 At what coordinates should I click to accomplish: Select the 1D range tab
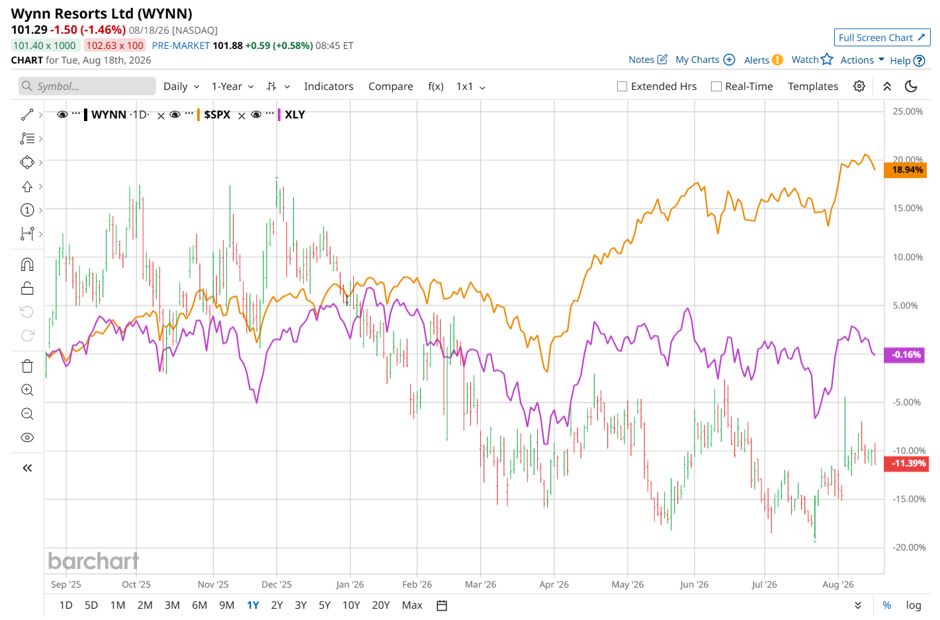tap(66, 605)
